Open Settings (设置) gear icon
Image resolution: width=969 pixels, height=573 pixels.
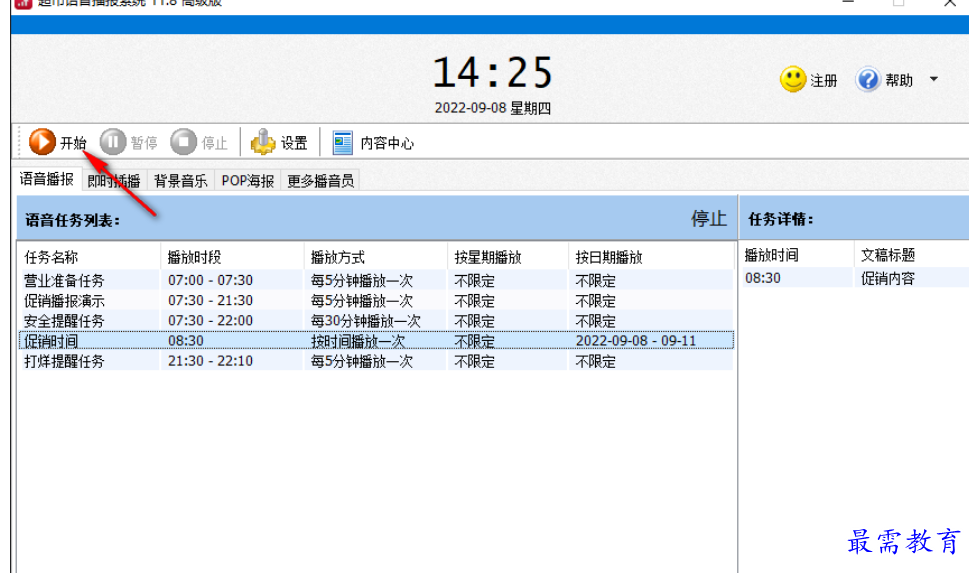point(263,143)
